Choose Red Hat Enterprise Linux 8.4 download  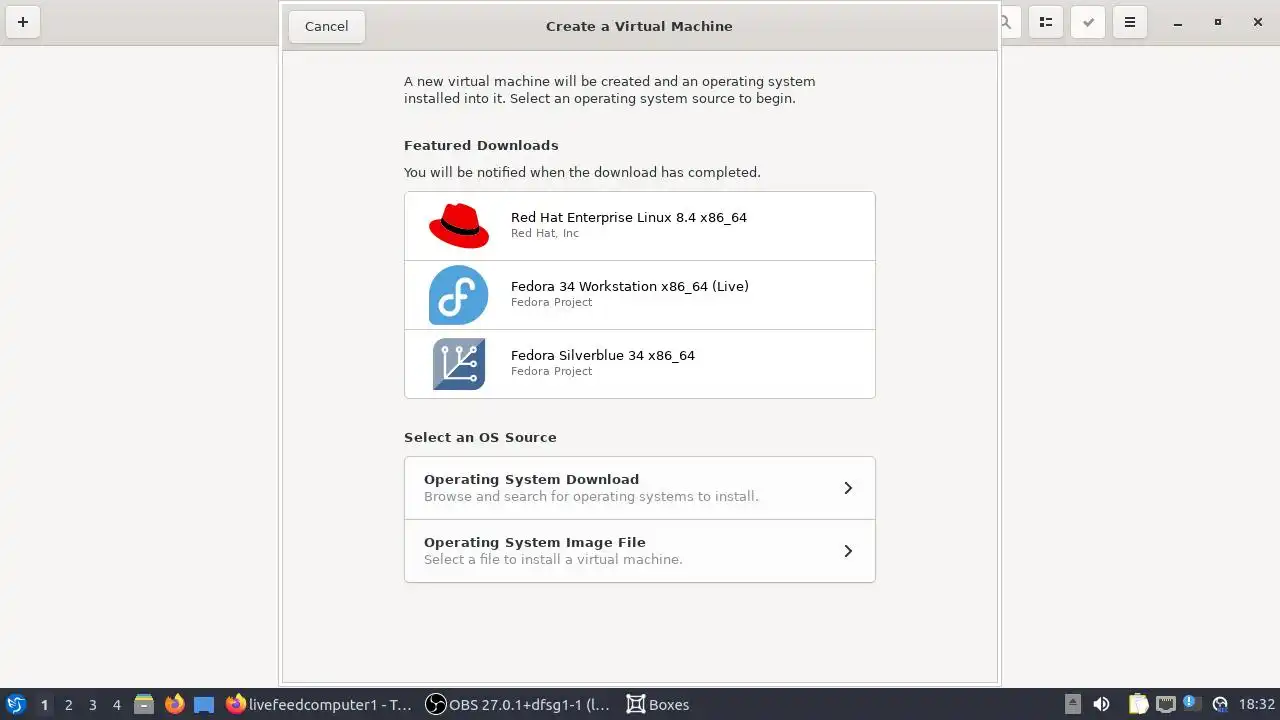(640, 226)
